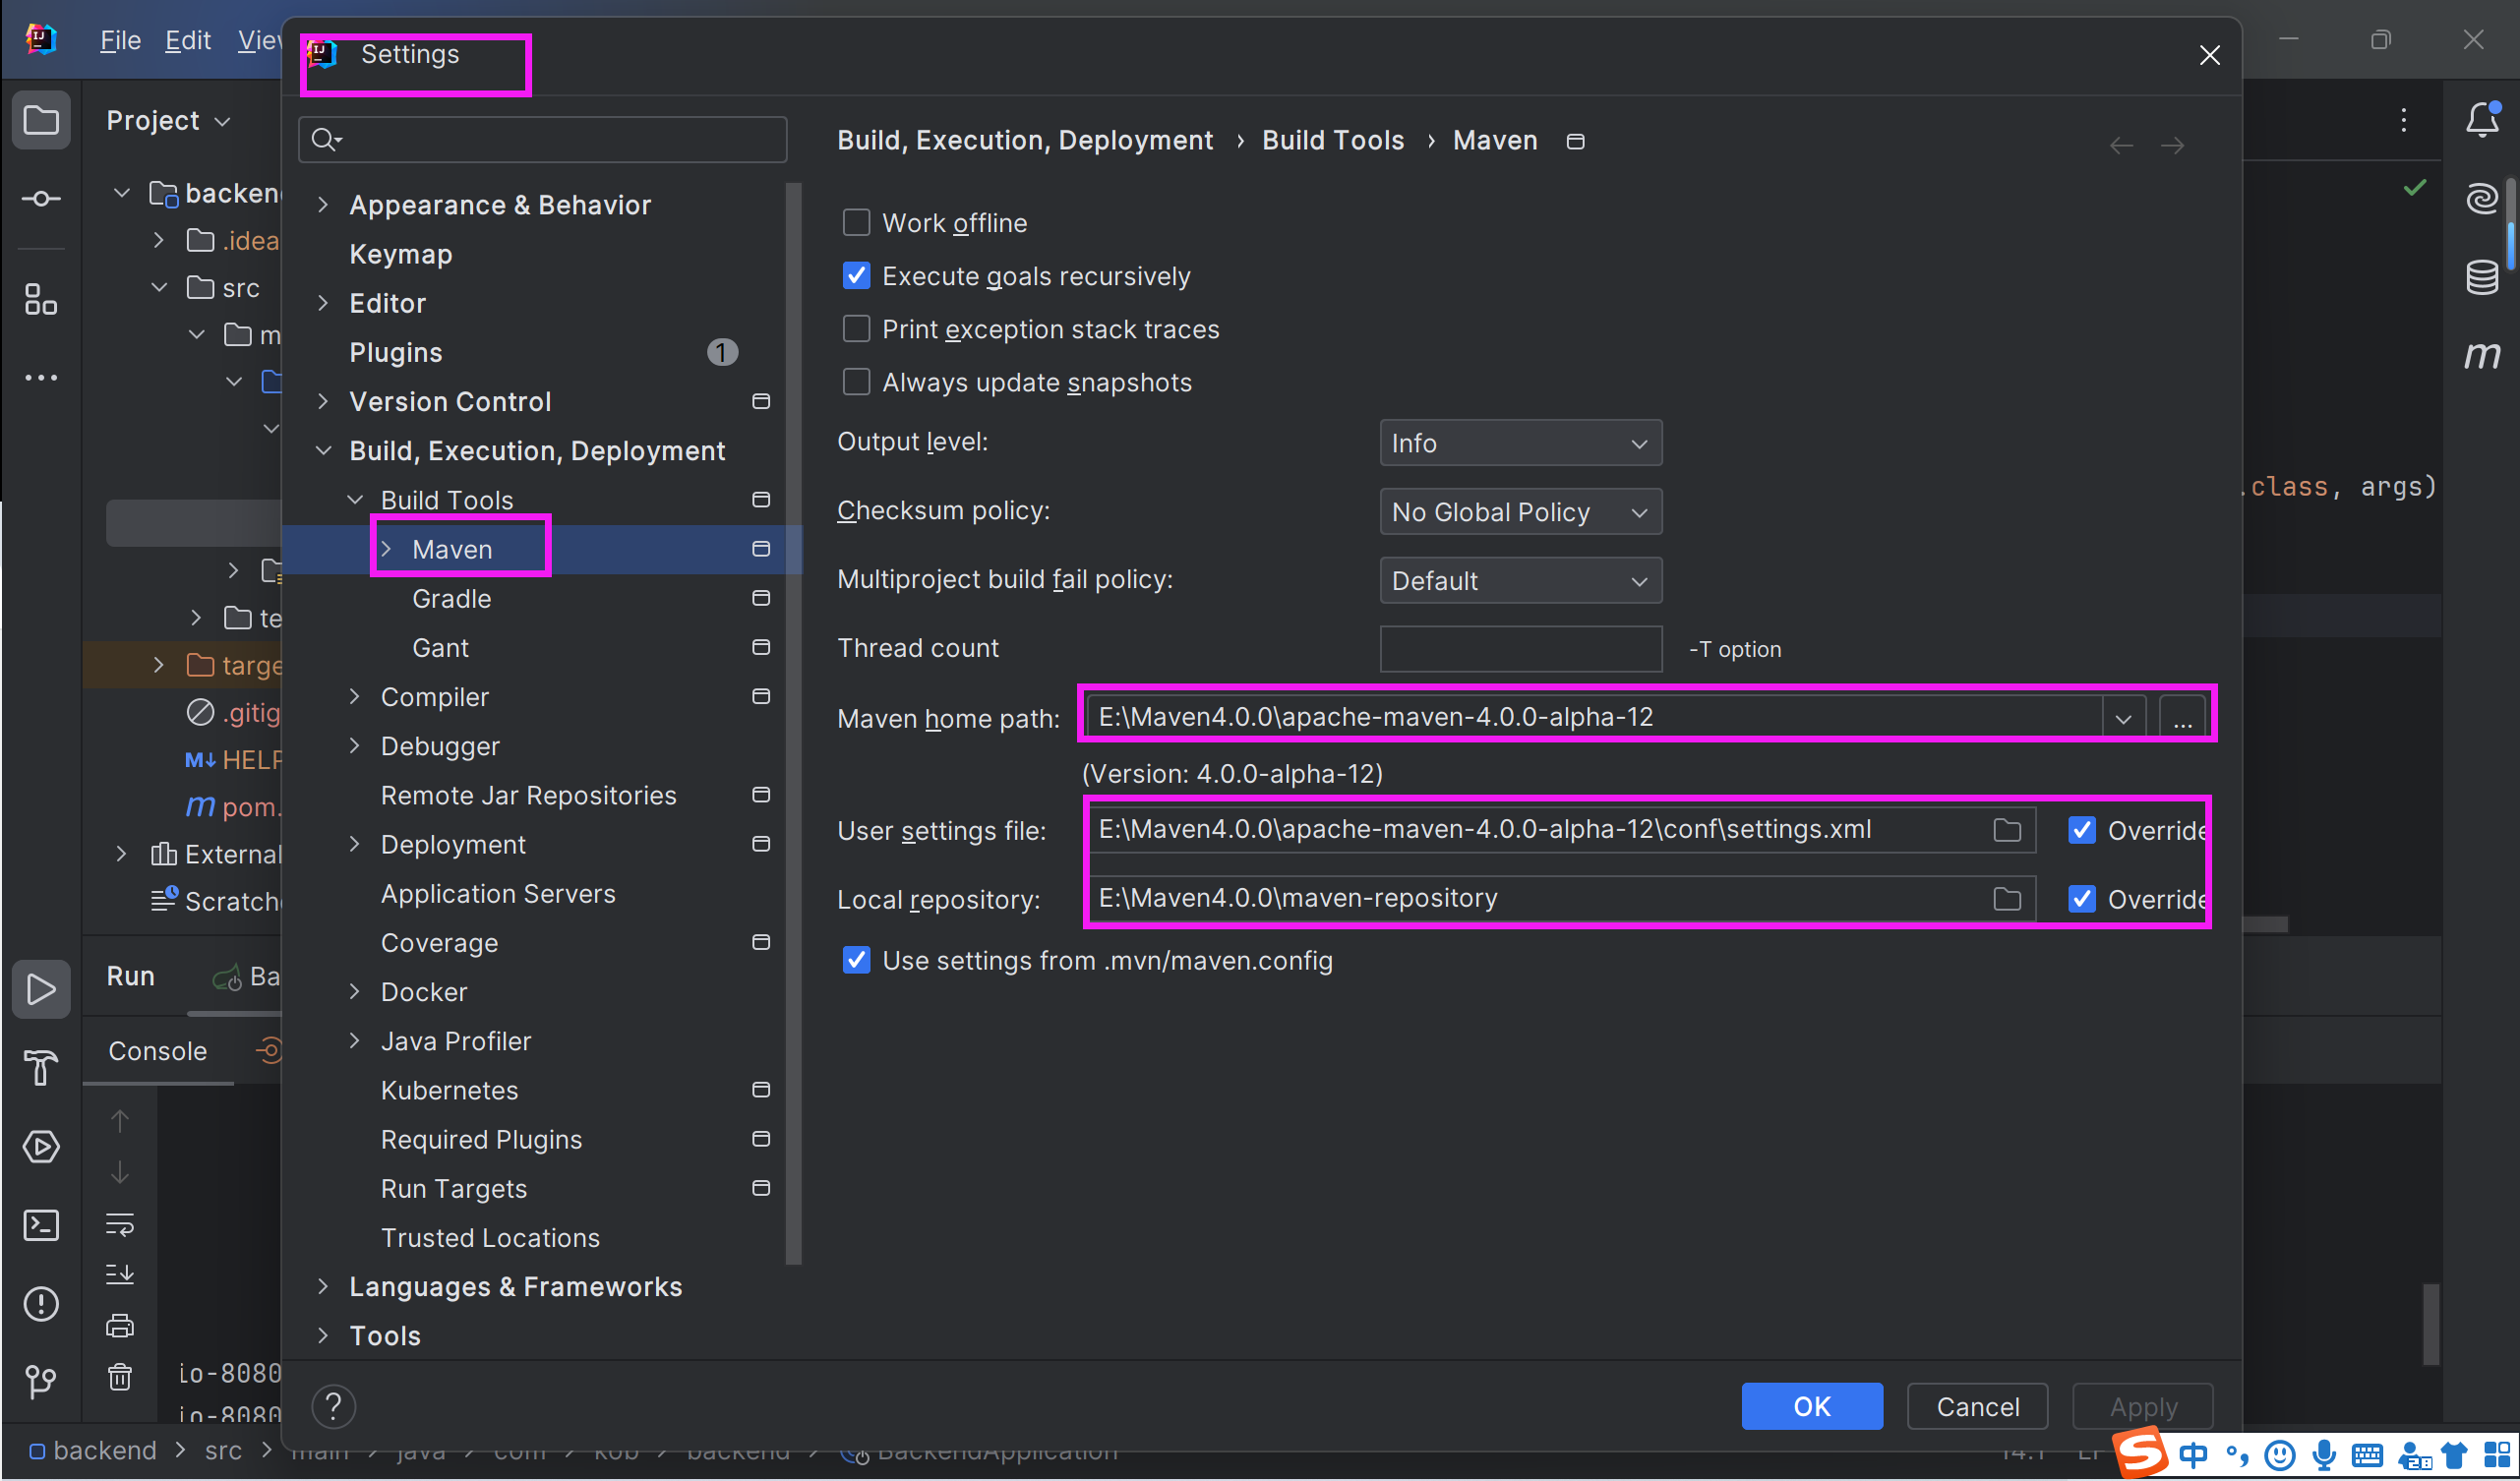The image size is (2520, 1481).
Task: Click the editor vertical three-dot options icon
Action: [x=2404, y=121]
